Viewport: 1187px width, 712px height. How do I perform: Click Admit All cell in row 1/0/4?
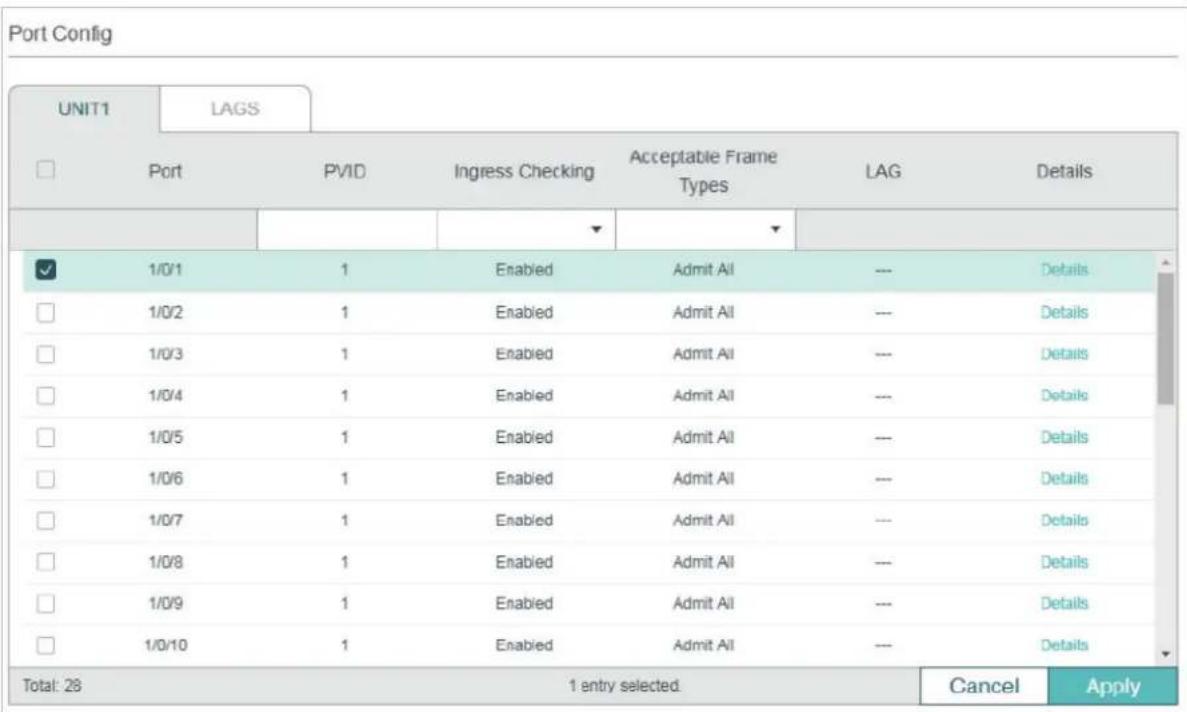[x=703, y=395]
